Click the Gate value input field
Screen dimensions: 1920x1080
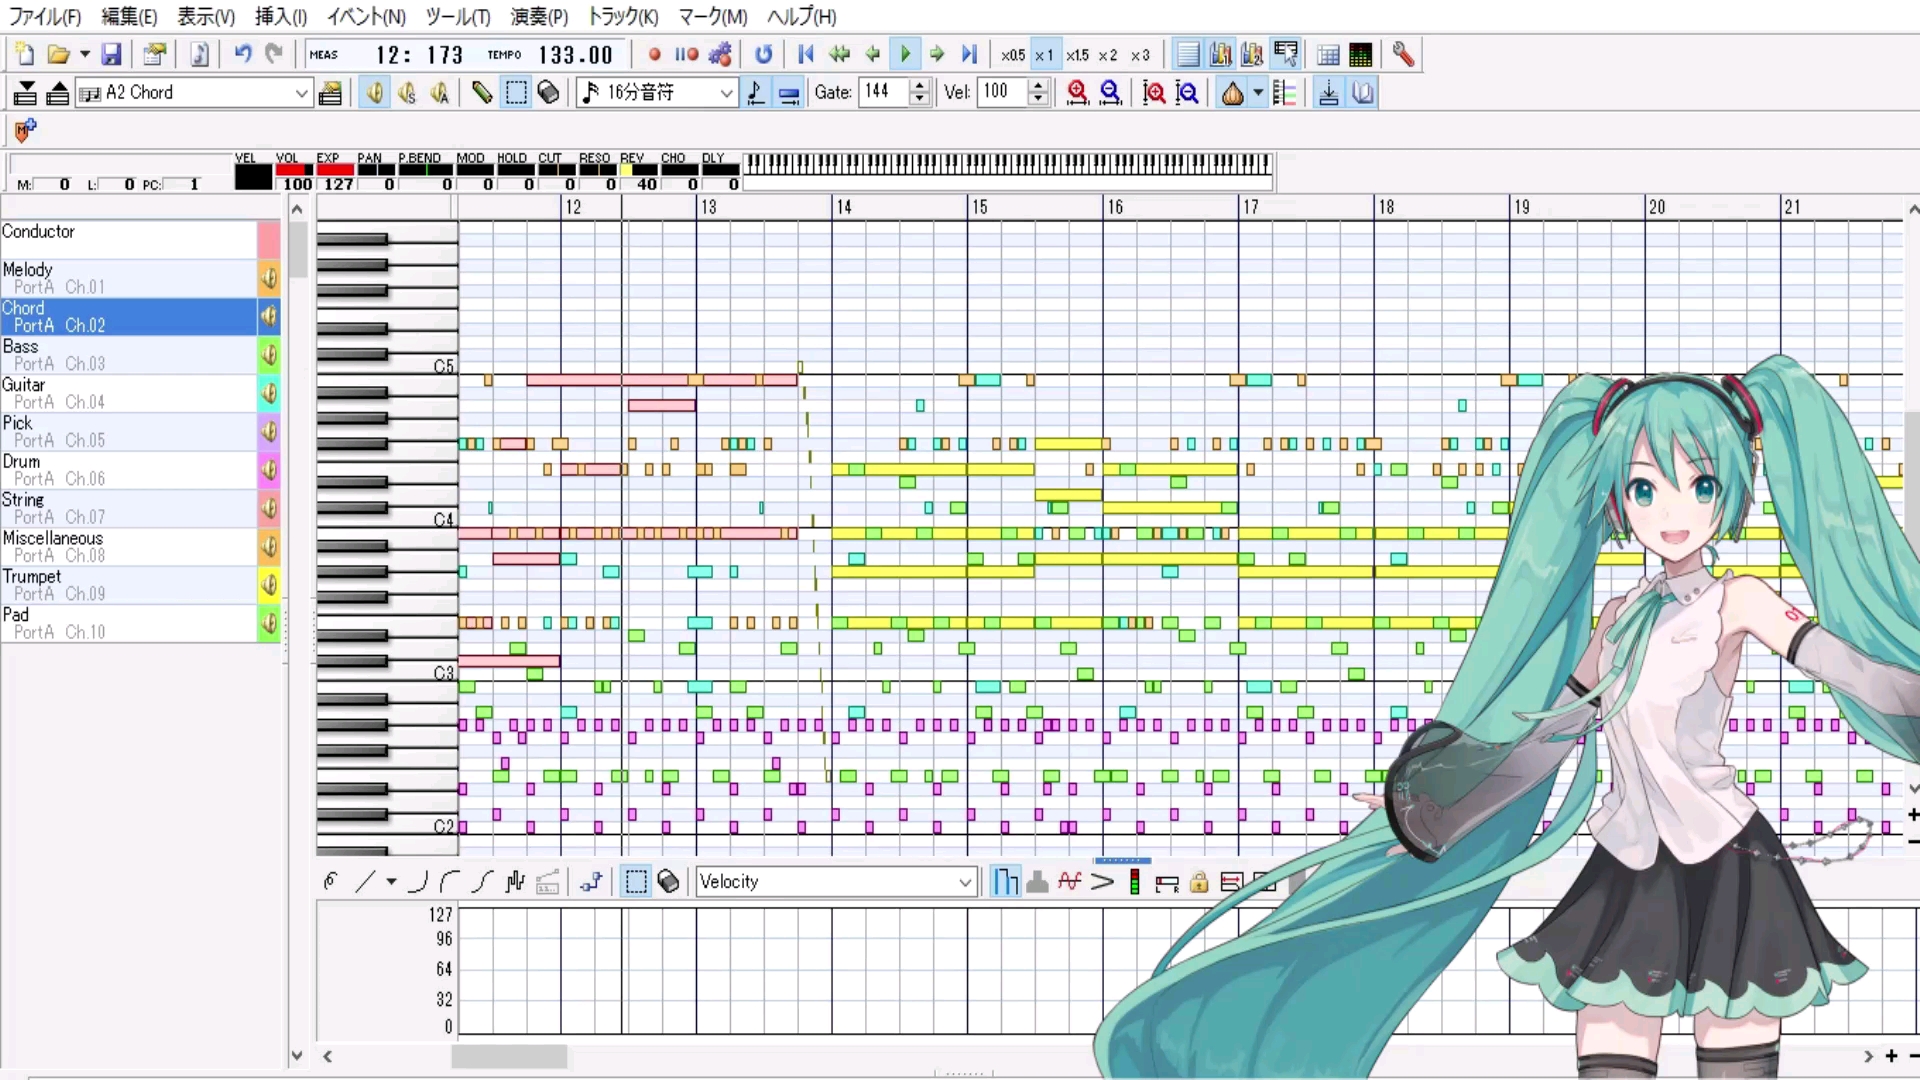point(884,92)
